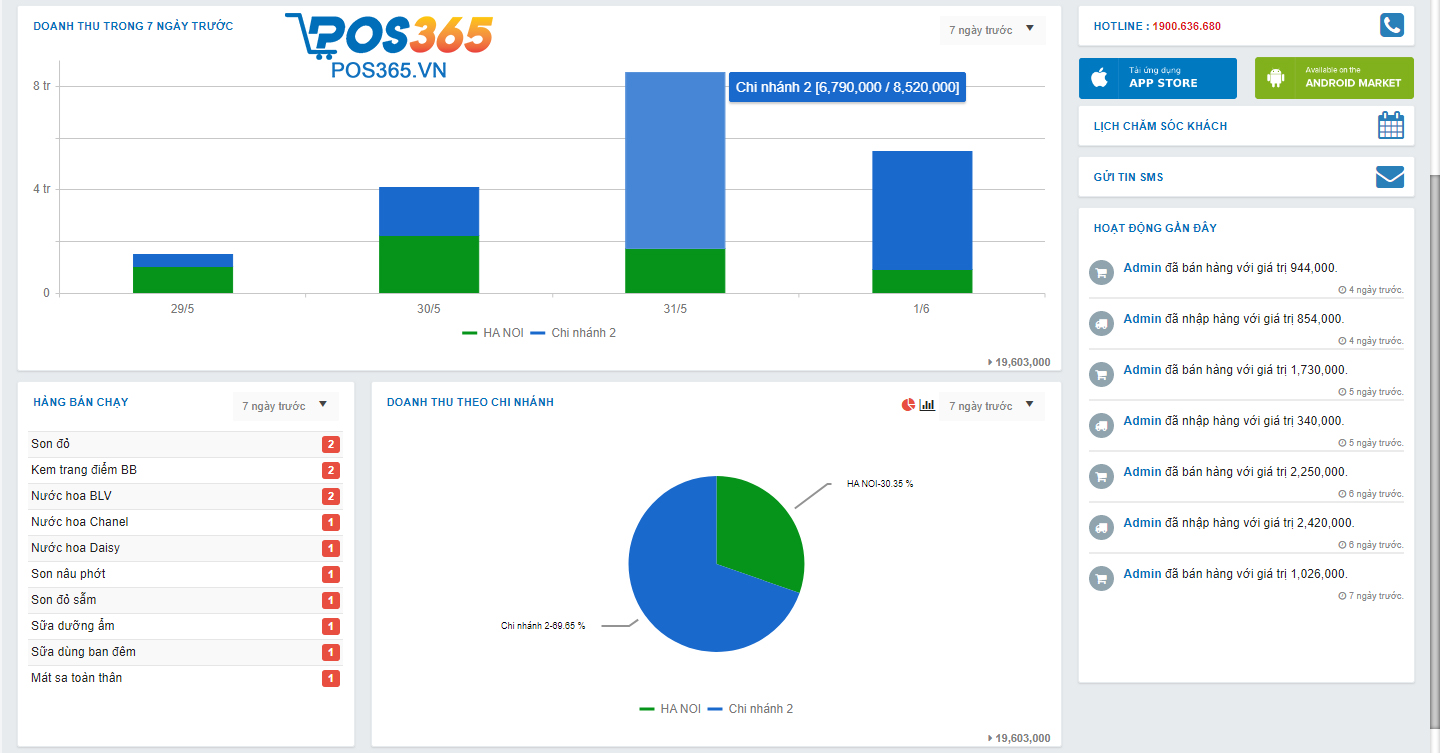
Task: Click Admin link on 1,026,000 sale activity
Action: tap(1142, 573)
